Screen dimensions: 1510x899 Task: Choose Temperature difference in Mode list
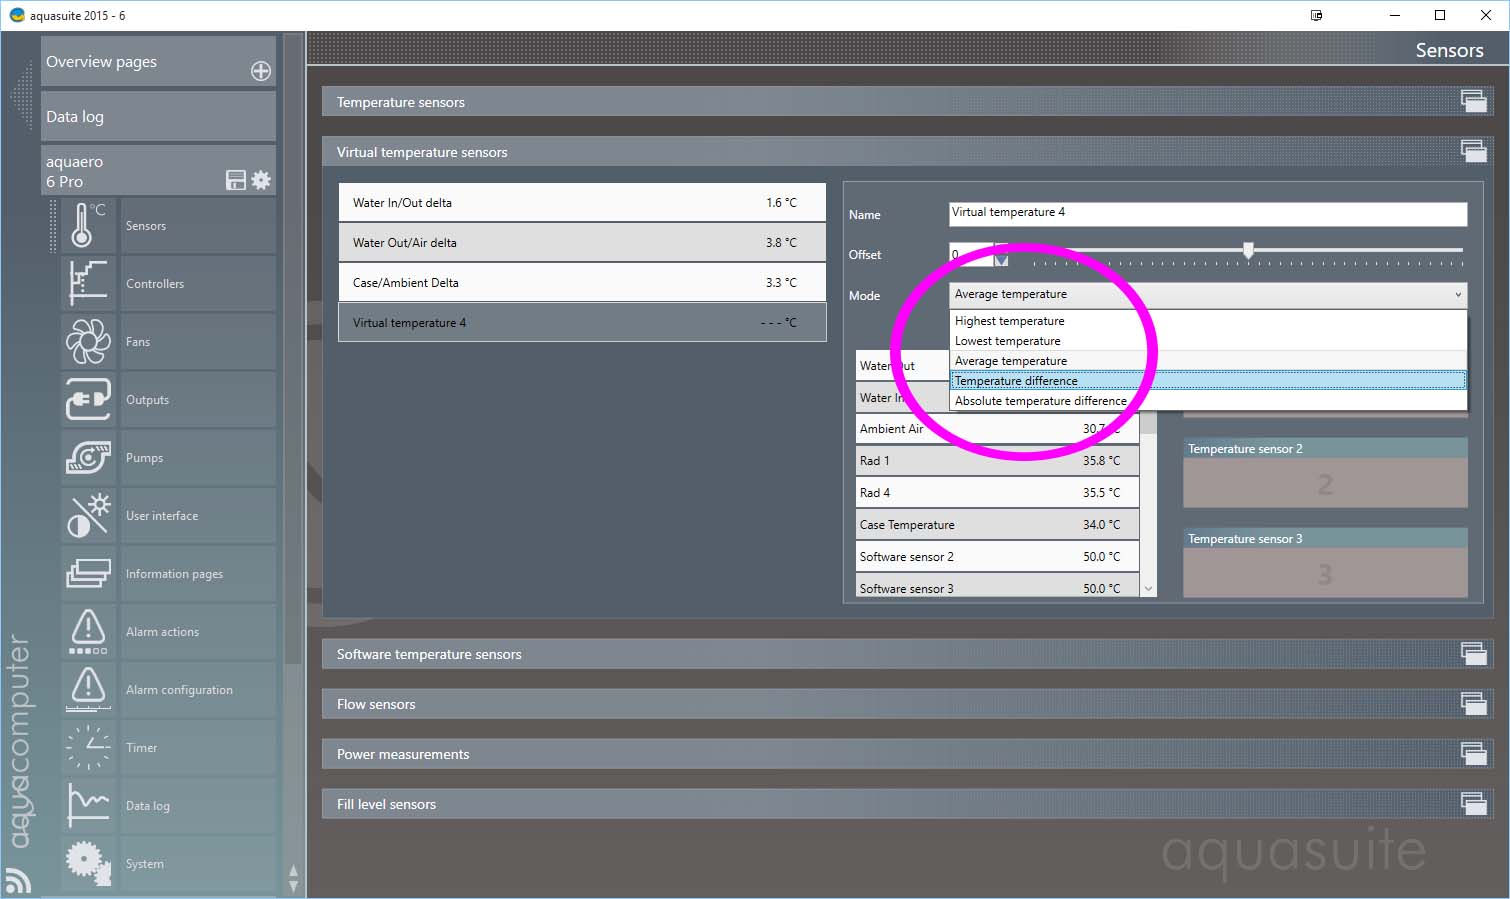point(1016,381)
